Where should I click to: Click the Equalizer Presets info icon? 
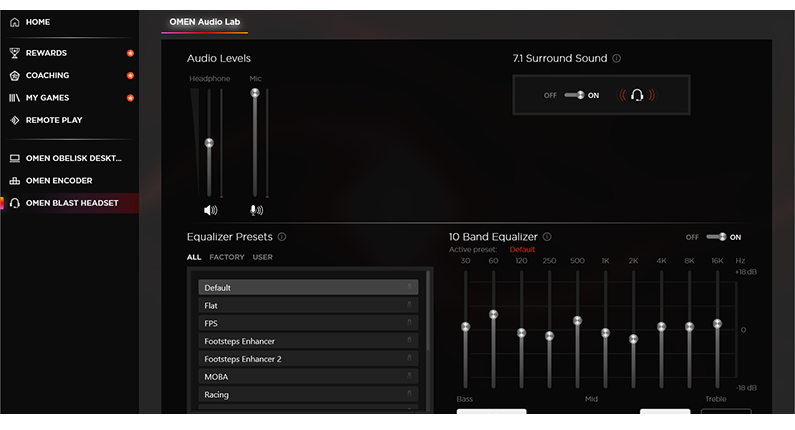click(282, 237)
